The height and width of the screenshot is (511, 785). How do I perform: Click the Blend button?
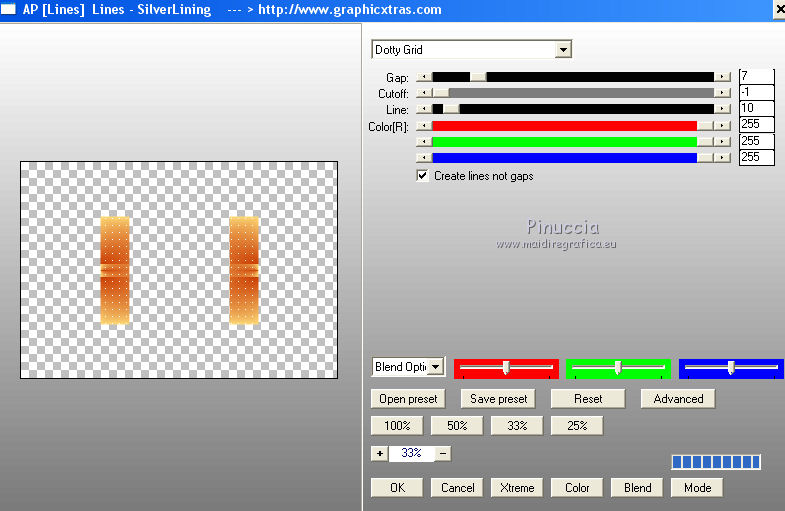coord(637,487)
